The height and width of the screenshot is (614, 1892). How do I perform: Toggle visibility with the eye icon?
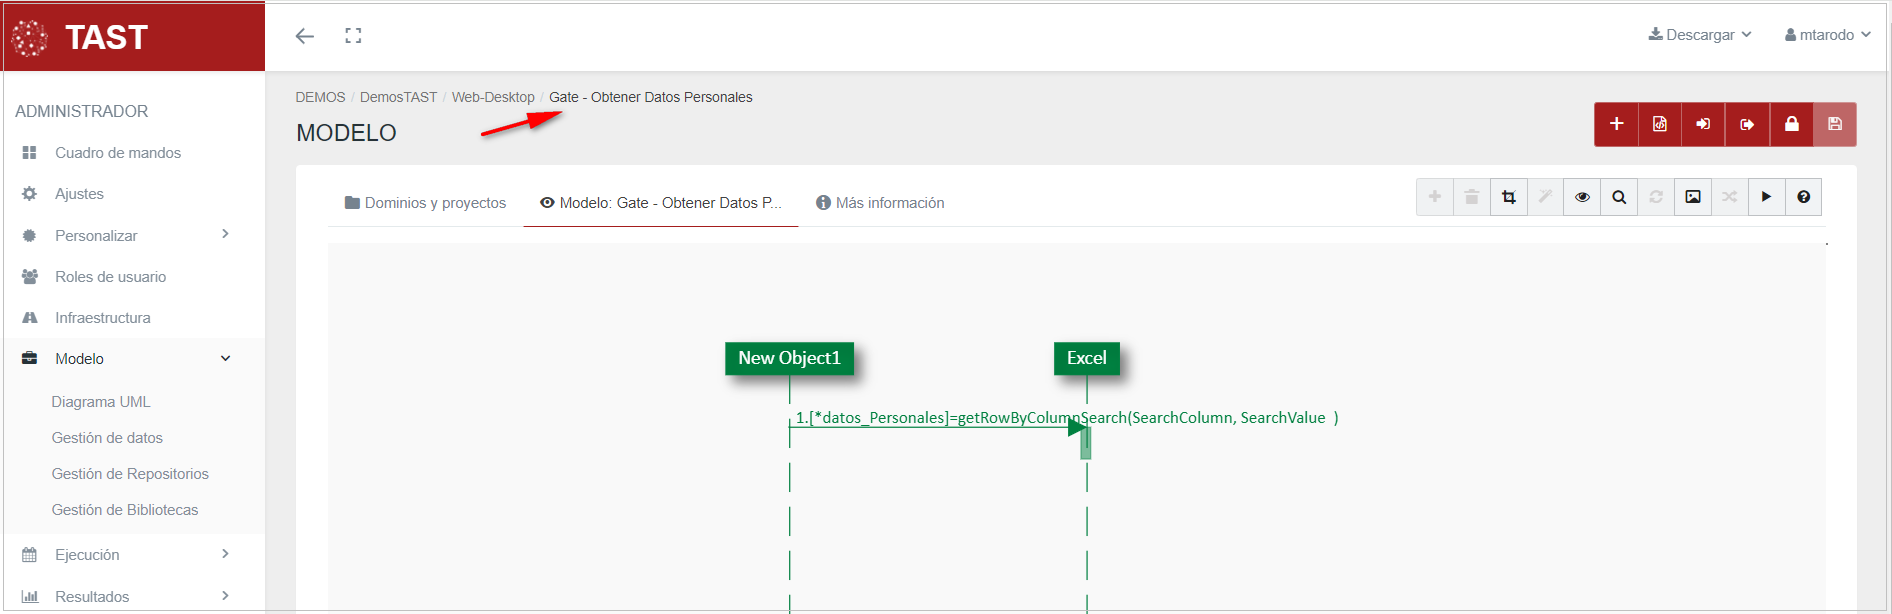click(x=1582, y=197)
